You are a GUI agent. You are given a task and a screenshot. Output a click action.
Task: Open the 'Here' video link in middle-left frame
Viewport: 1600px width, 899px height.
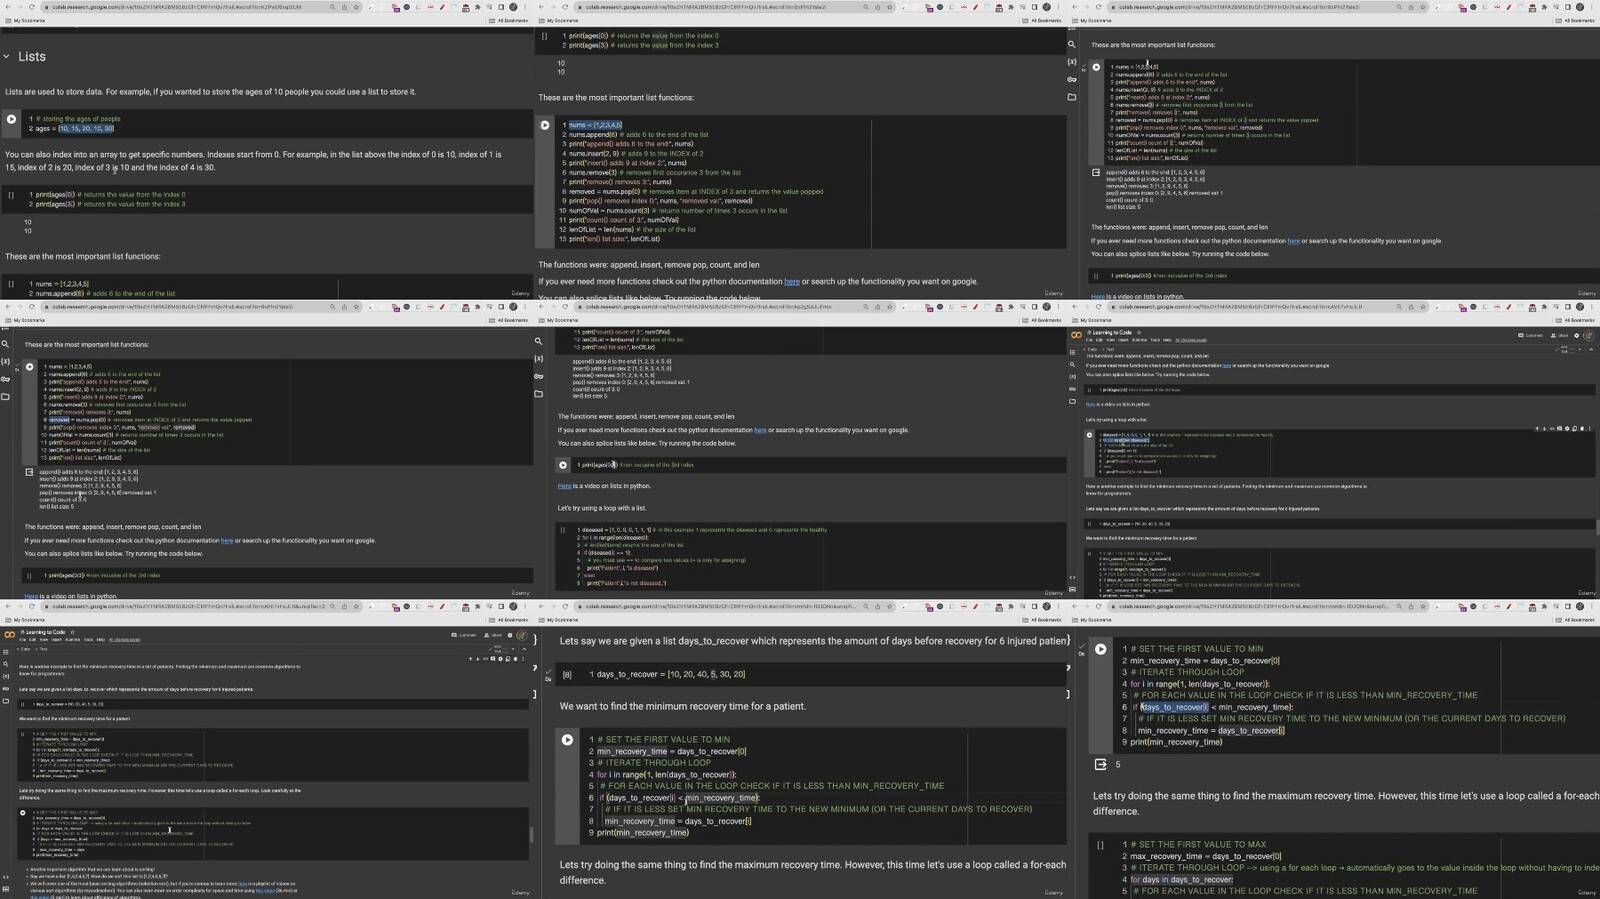[x=31, y=596]
